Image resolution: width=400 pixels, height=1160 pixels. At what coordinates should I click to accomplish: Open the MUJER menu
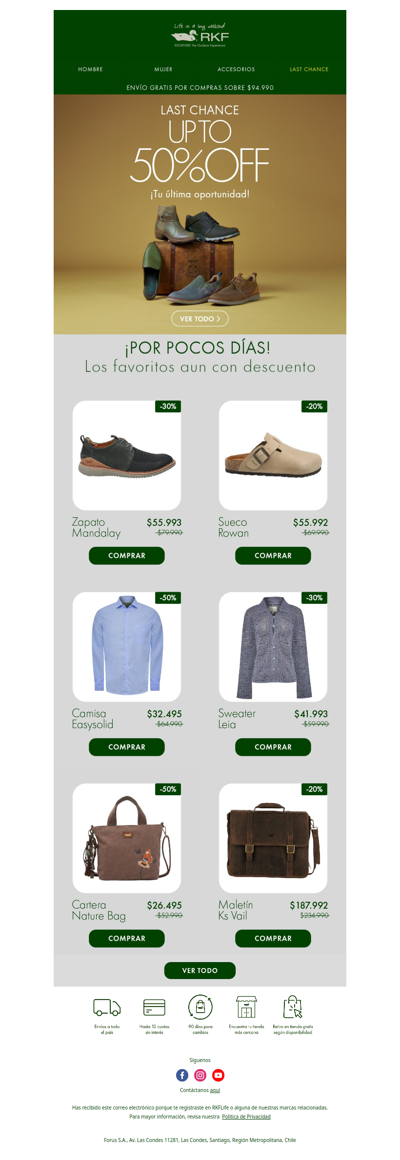coord(163,69)
